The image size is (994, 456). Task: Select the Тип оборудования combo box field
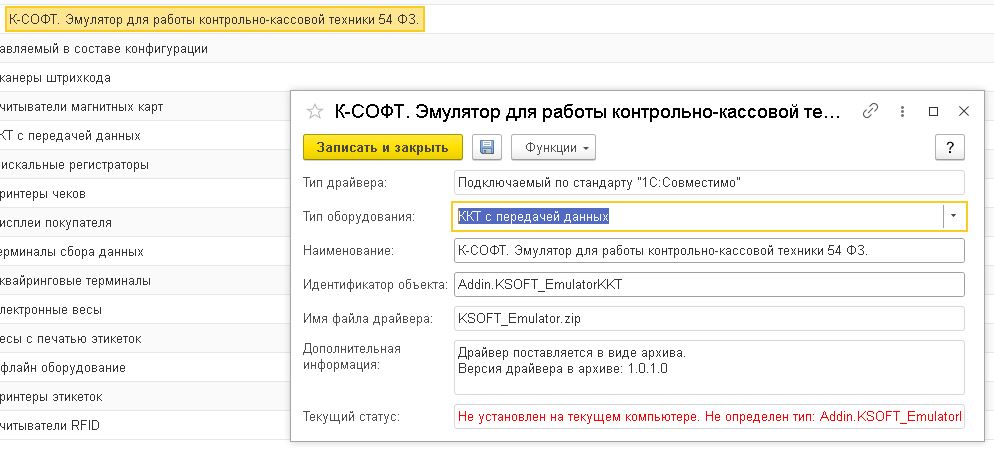709,216
